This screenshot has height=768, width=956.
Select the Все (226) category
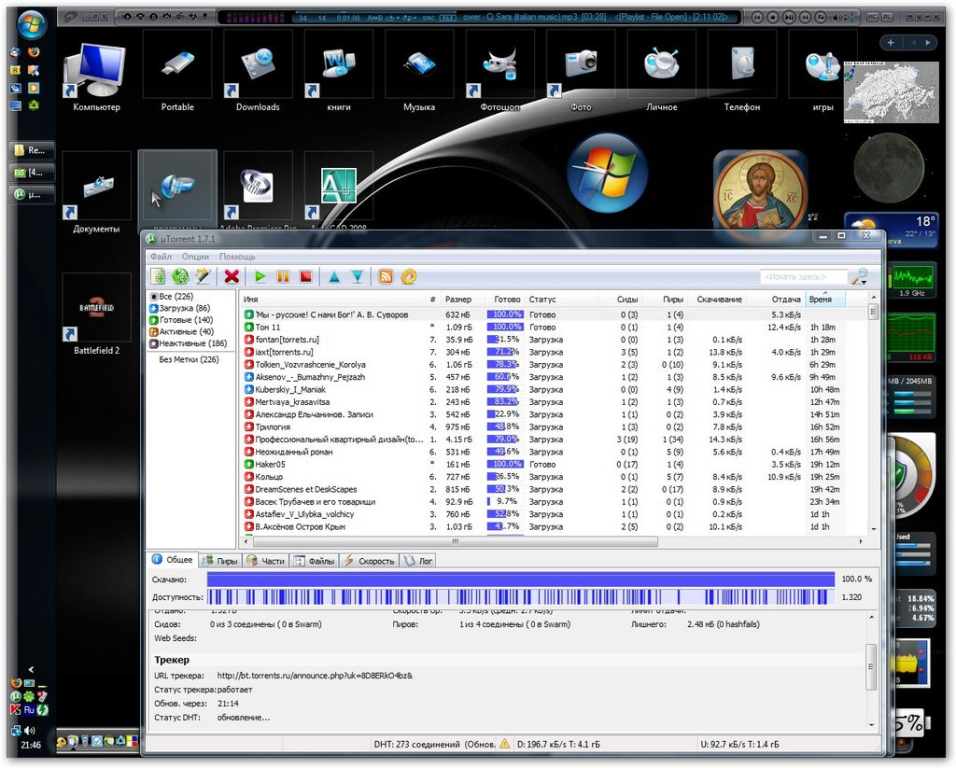[x=172, y=296]
